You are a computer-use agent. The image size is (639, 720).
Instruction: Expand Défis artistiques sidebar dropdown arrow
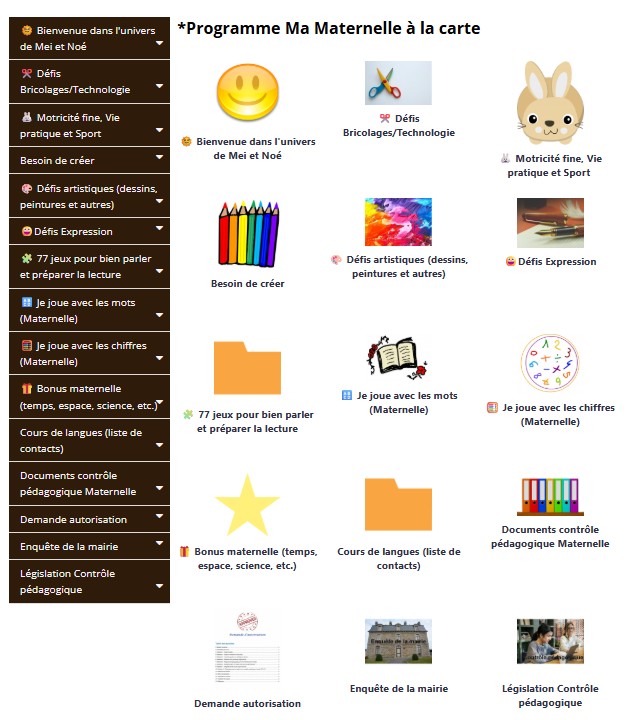159,201
